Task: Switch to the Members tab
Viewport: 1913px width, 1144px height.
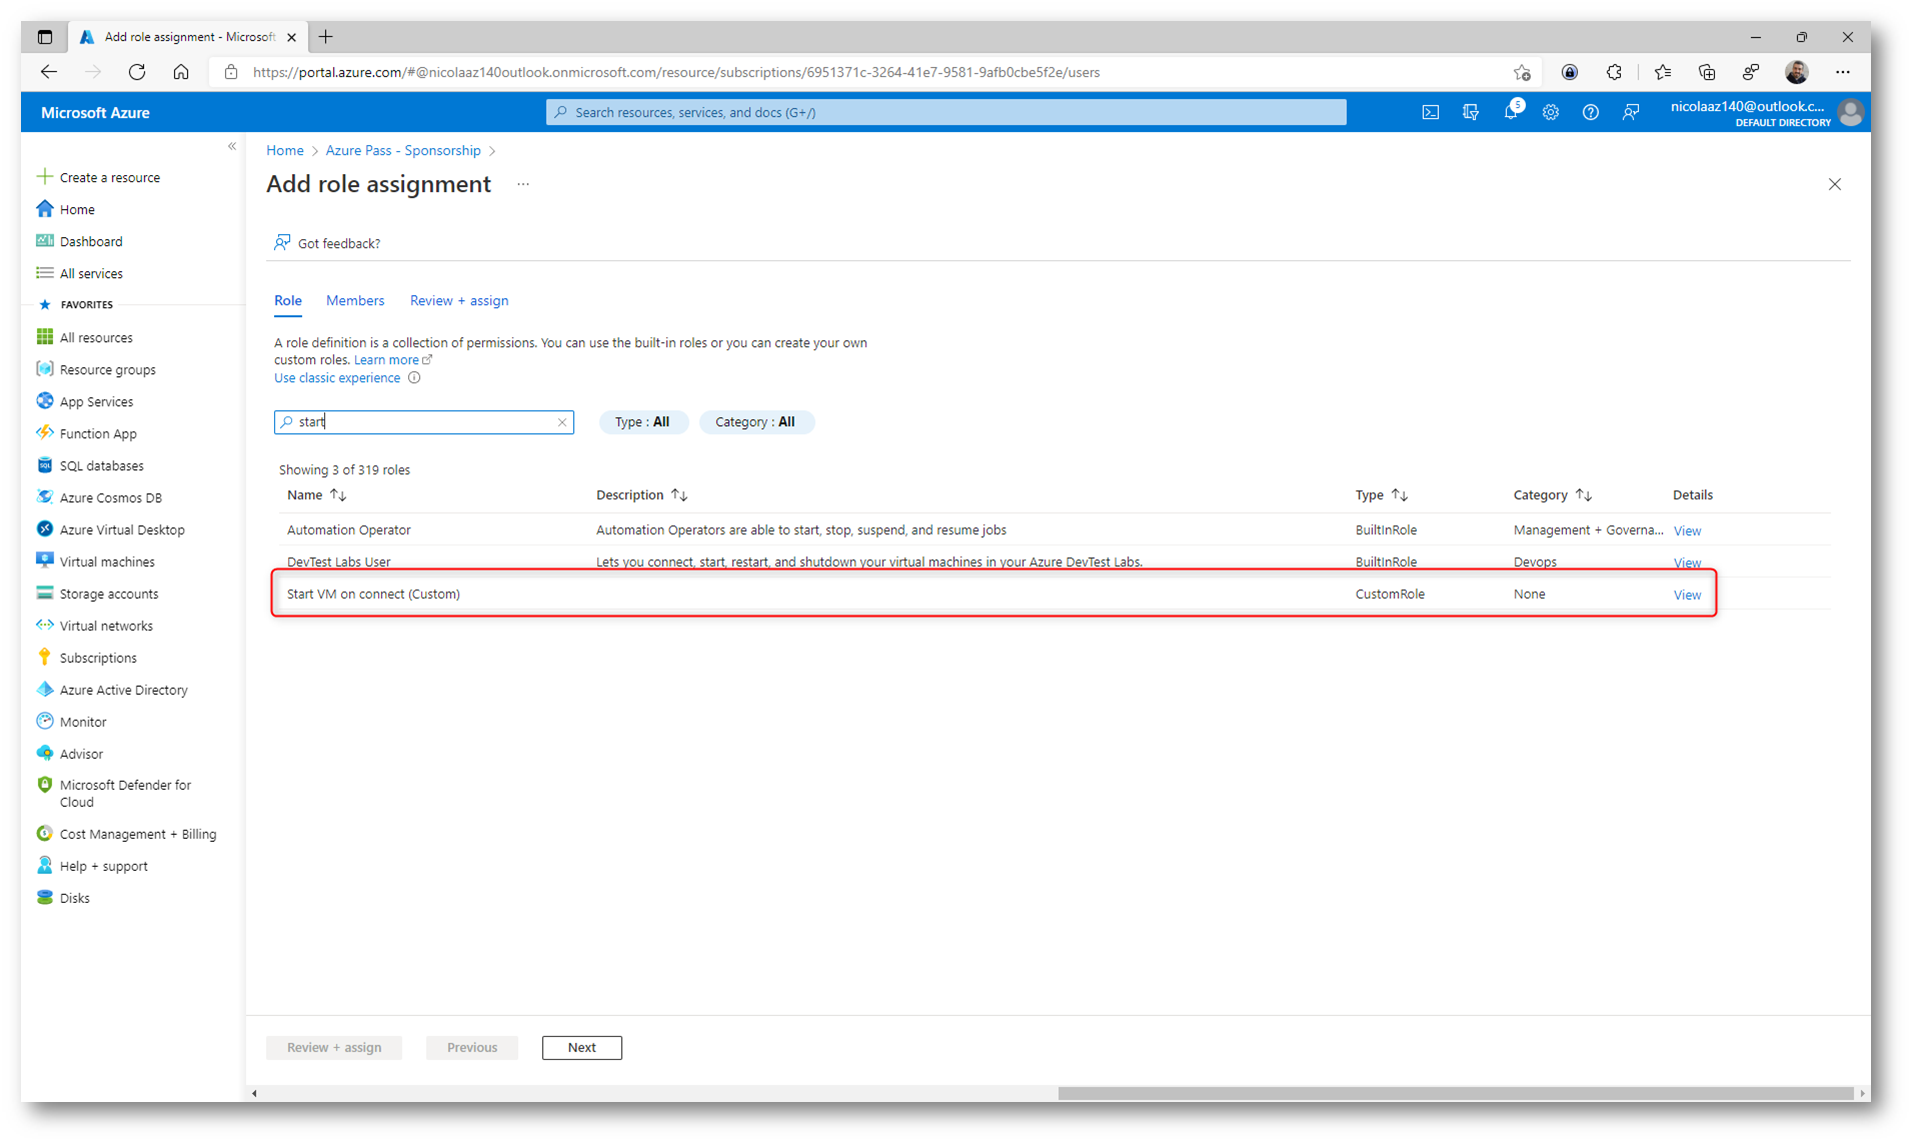Action: point(355,300)
